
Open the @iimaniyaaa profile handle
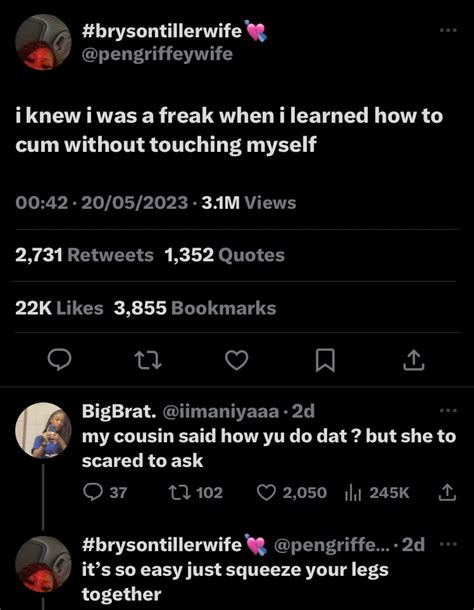click(x=220, y=412)
